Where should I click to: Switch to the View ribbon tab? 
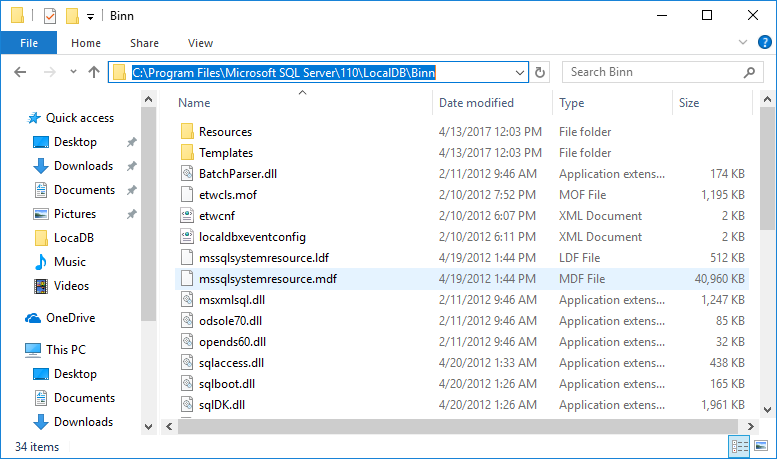pos(200,43)
